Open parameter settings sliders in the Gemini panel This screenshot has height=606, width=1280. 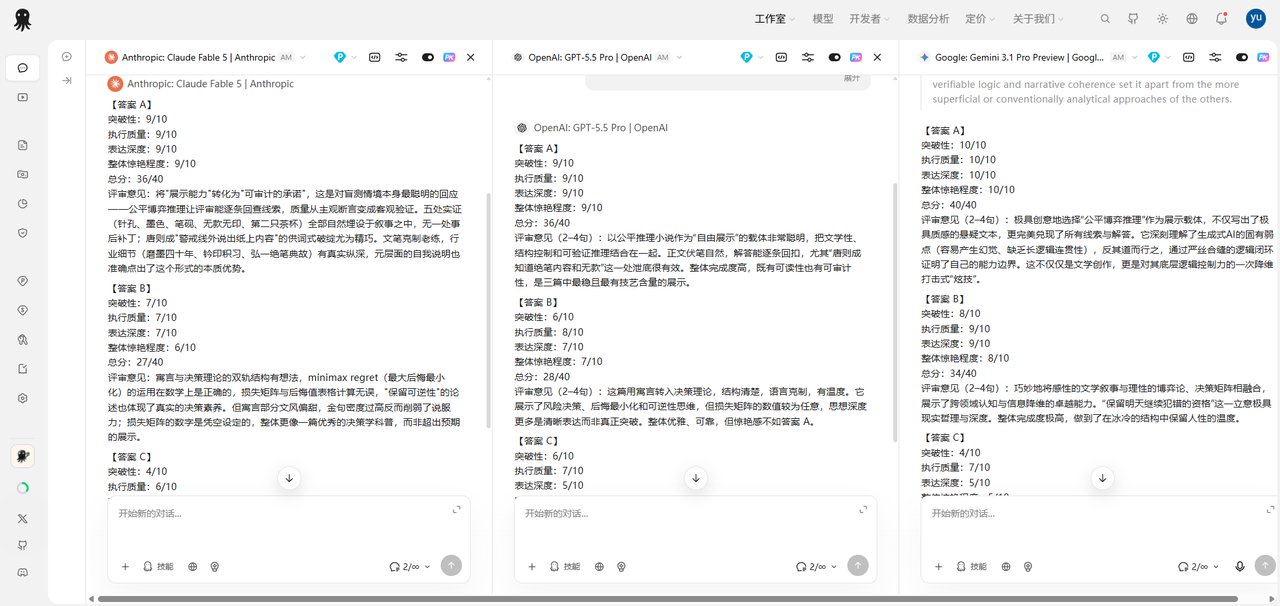1215,58
